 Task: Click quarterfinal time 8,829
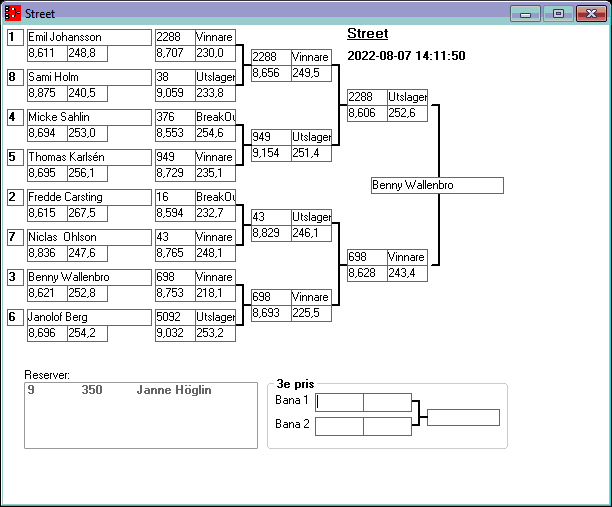pos(271,233)
